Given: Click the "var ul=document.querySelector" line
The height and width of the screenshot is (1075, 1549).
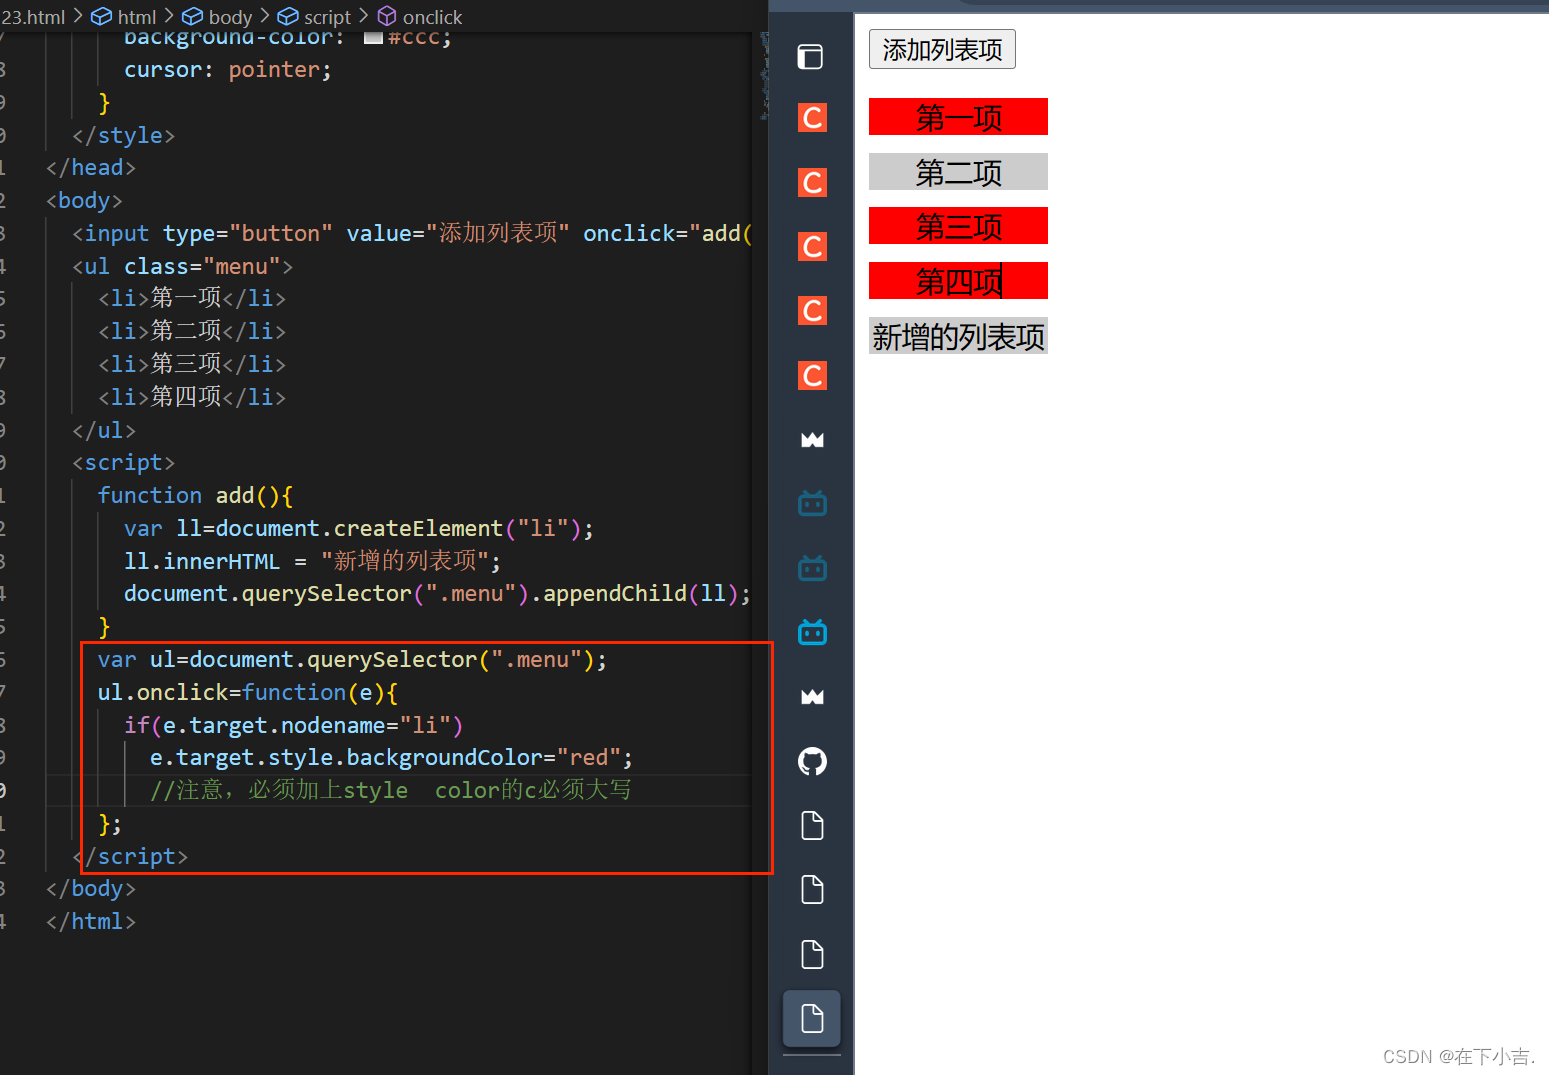Looking at the screenshot, I should click(352, 660).
